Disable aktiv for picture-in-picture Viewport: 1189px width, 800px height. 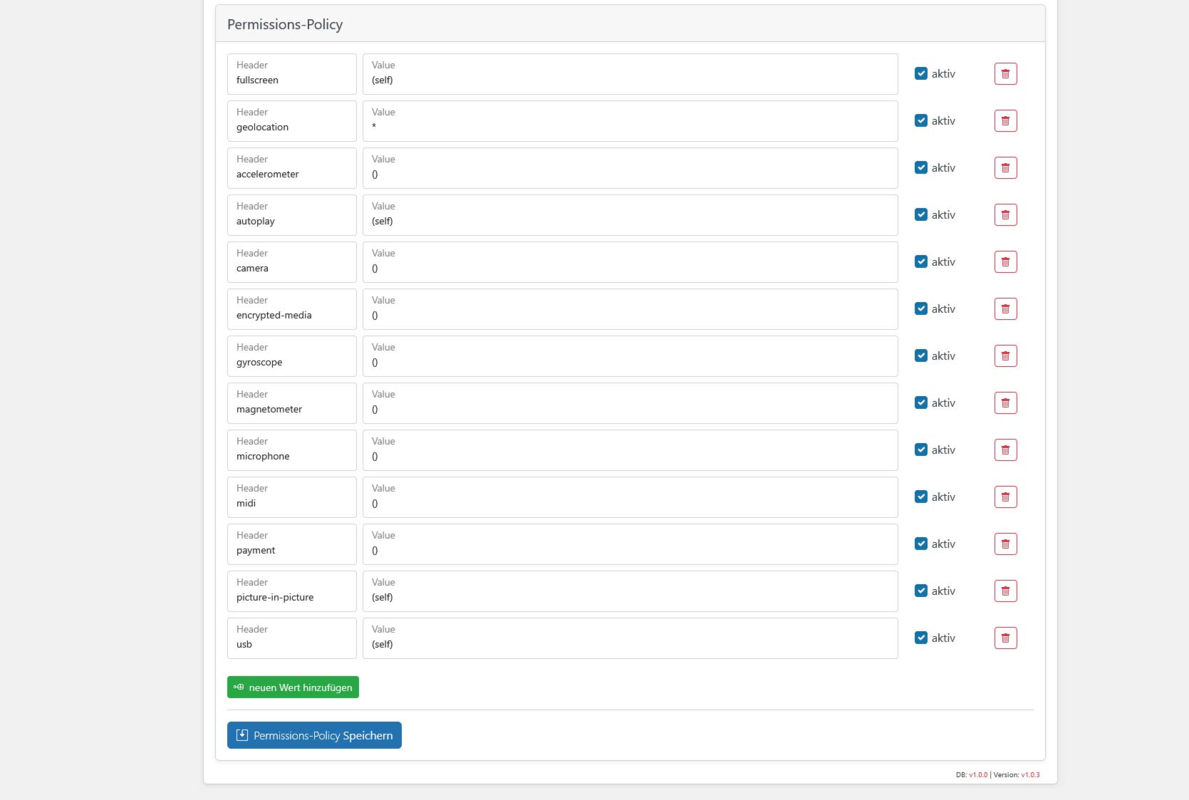[921, 591]
